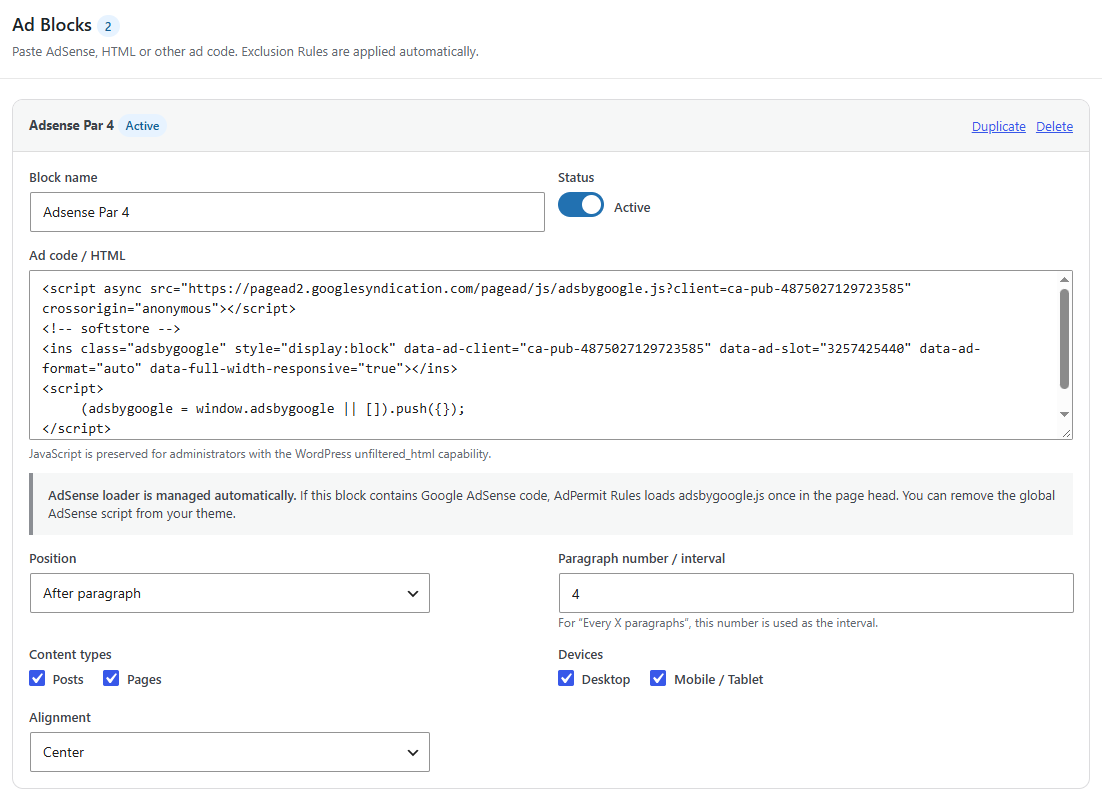Click the Block name input field

click(x=287, y=212)
